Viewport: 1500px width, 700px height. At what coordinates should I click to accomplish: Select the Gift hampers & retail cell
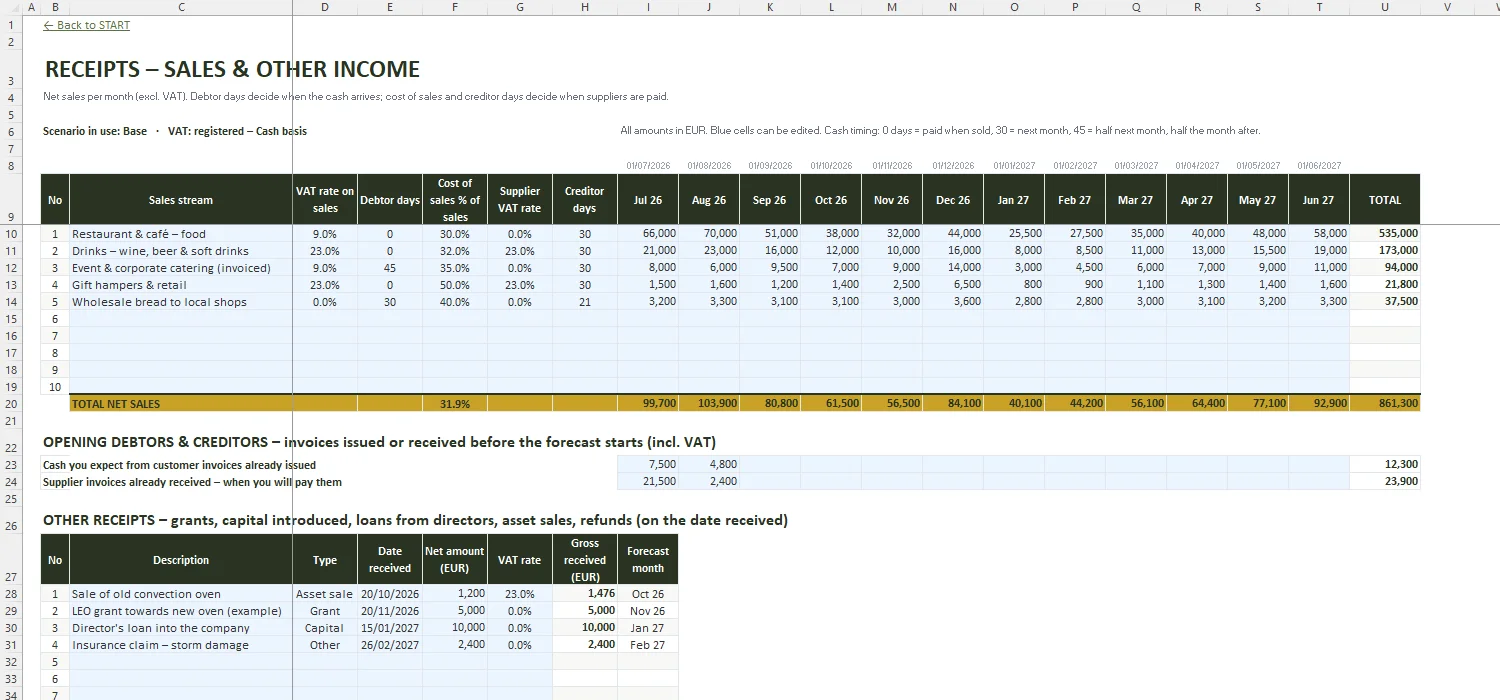[x=181, y=285]
